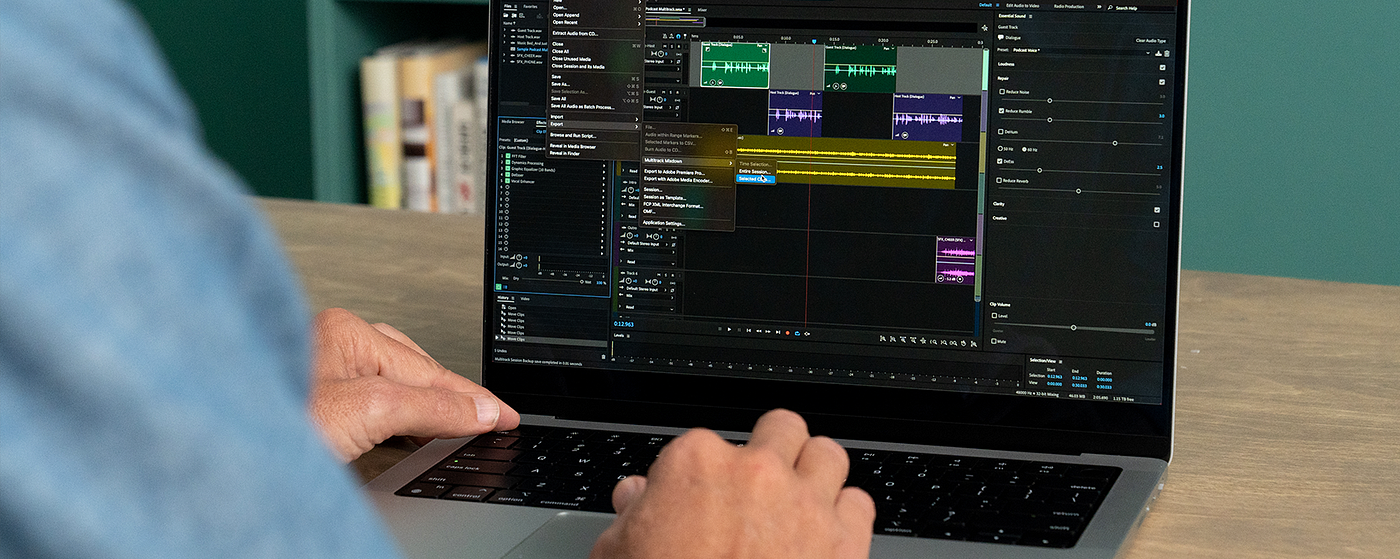Image resolution: width=1400 pixels, height=559 pixels.
Task: Open Track 4 Default Stereo Input dropdown
Action: coord(648,288)
